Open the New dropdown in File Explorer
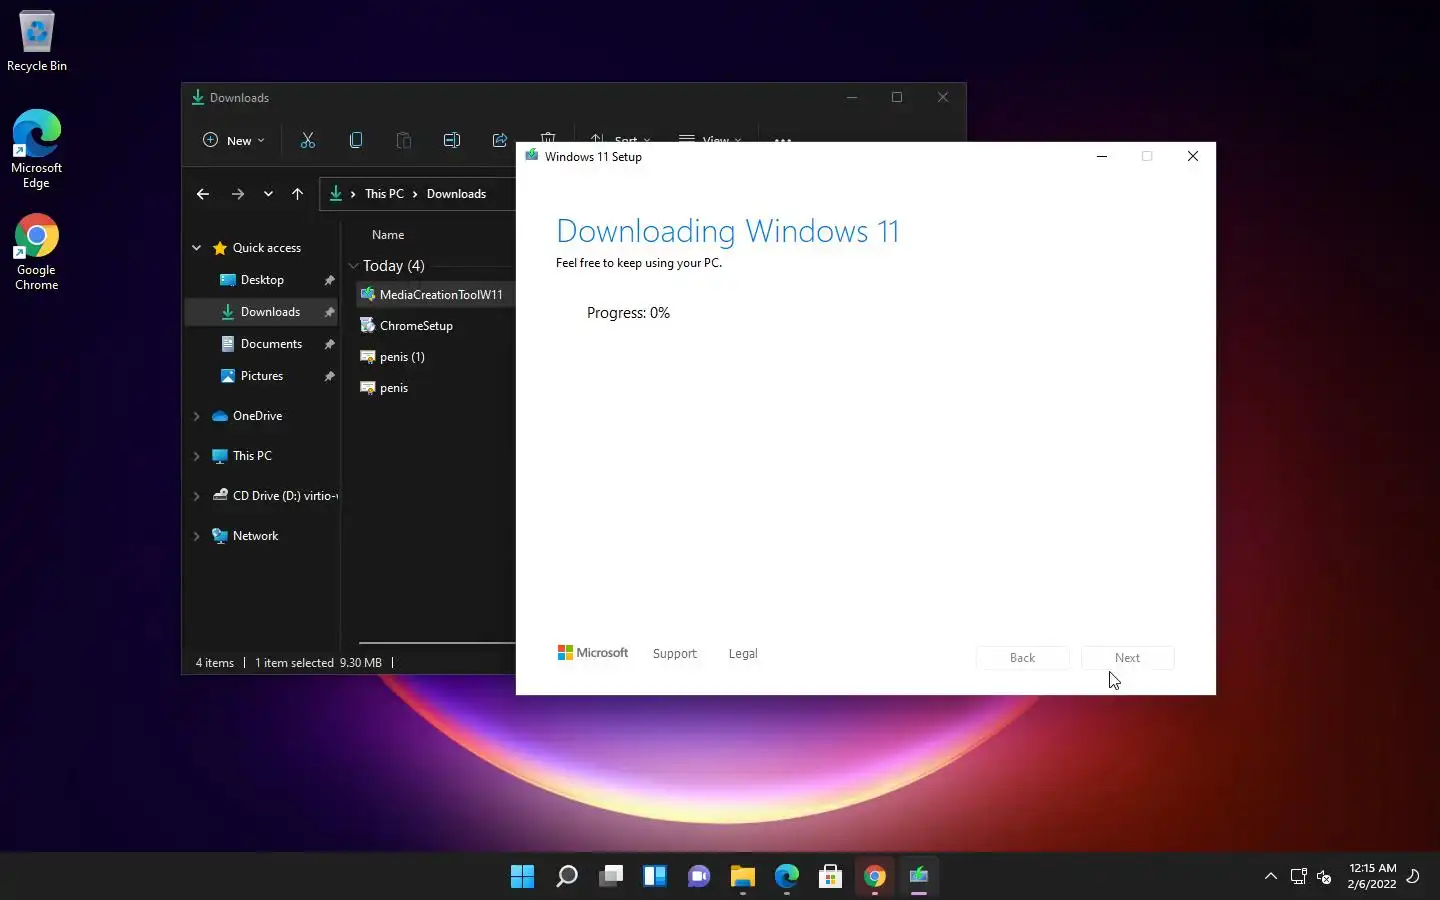Image resolution: width=1440 pixels, height=900 pixels. (234, 140)
